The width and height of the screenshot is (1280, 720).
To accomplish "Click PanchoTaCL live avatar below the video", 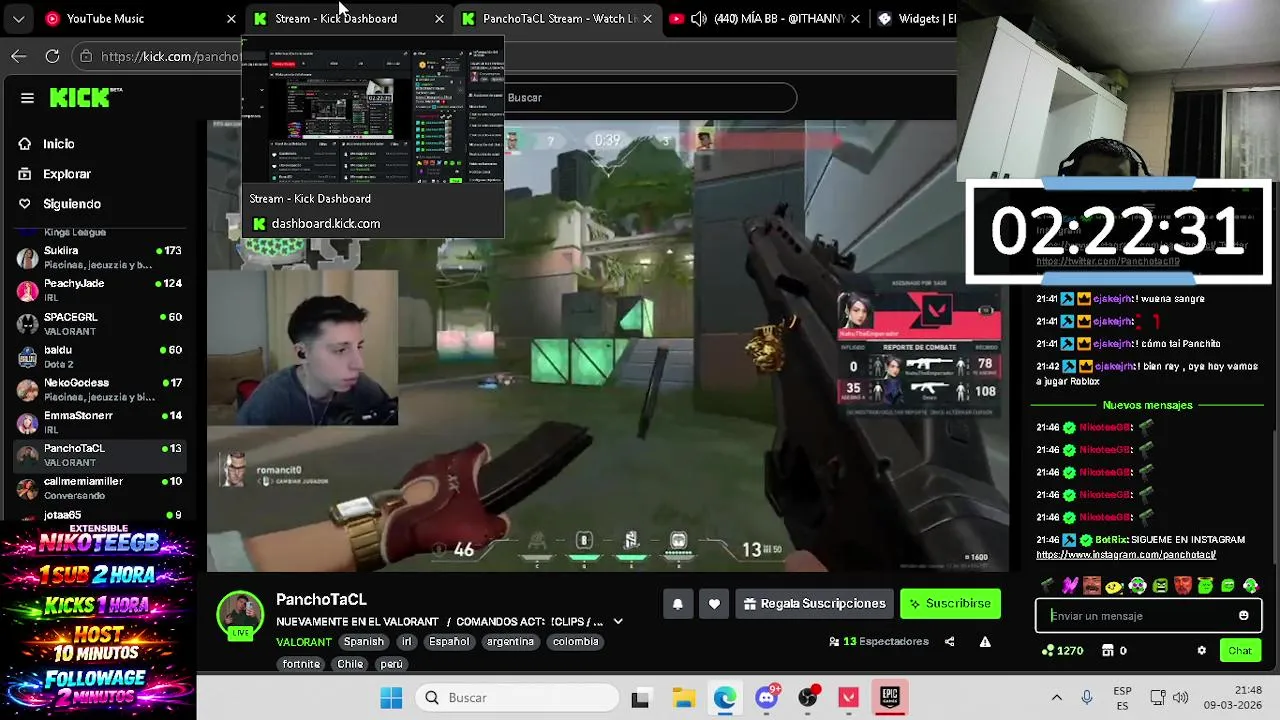I will pyautogui.click(x=240, y=615).
